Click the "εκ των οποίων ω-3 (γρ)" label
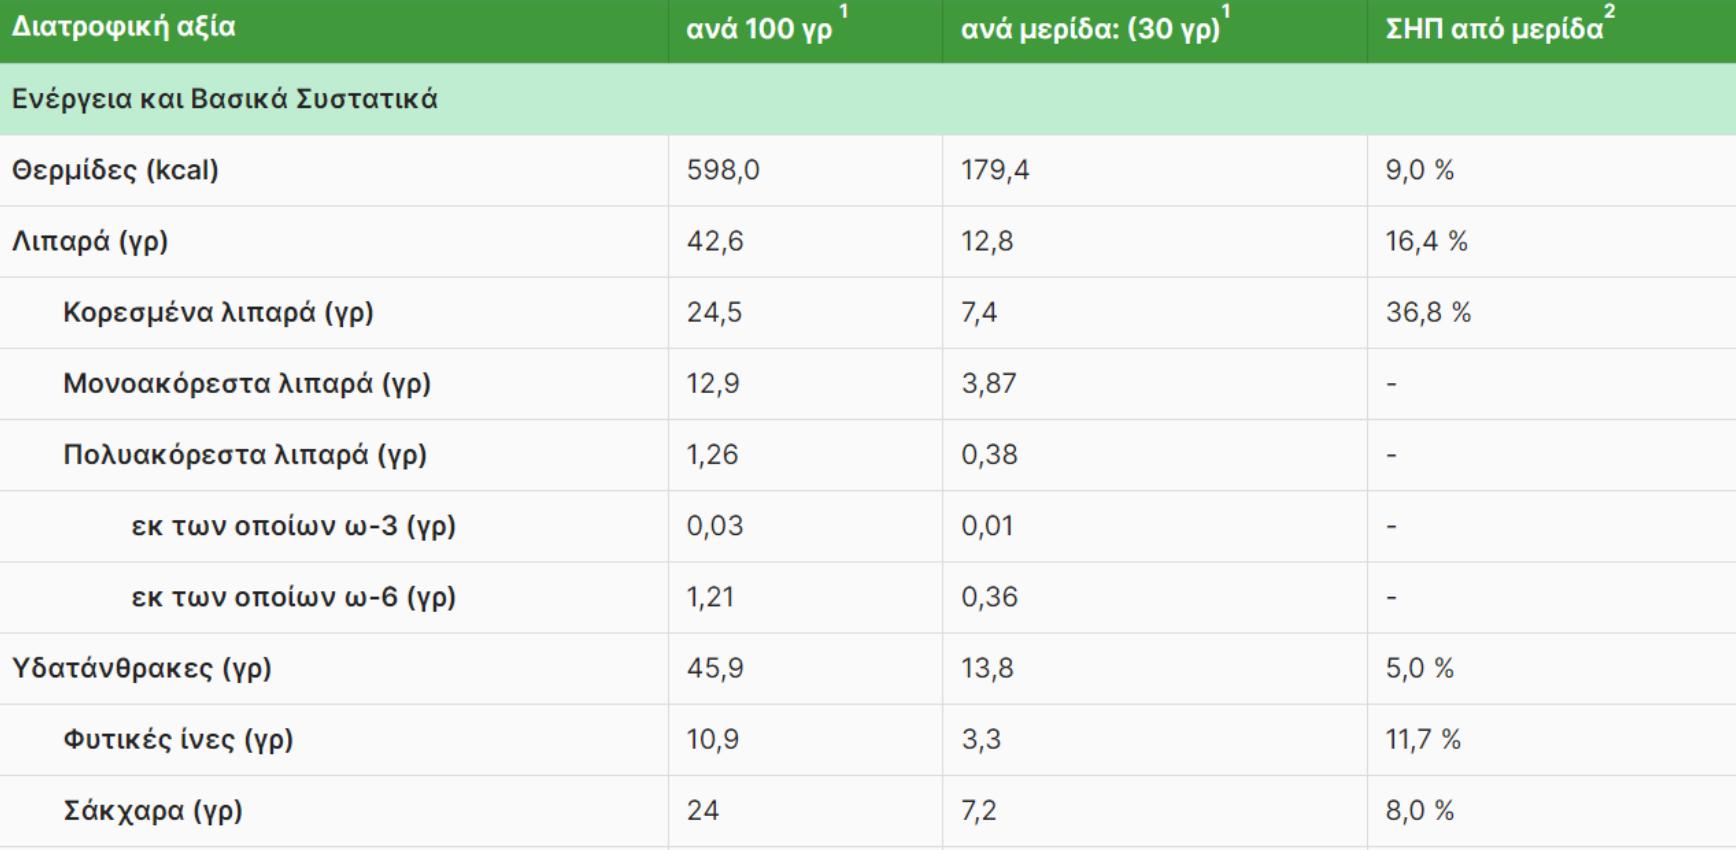Image resolution: width=1736 pixels, height=850 pixels. (293, 525)
